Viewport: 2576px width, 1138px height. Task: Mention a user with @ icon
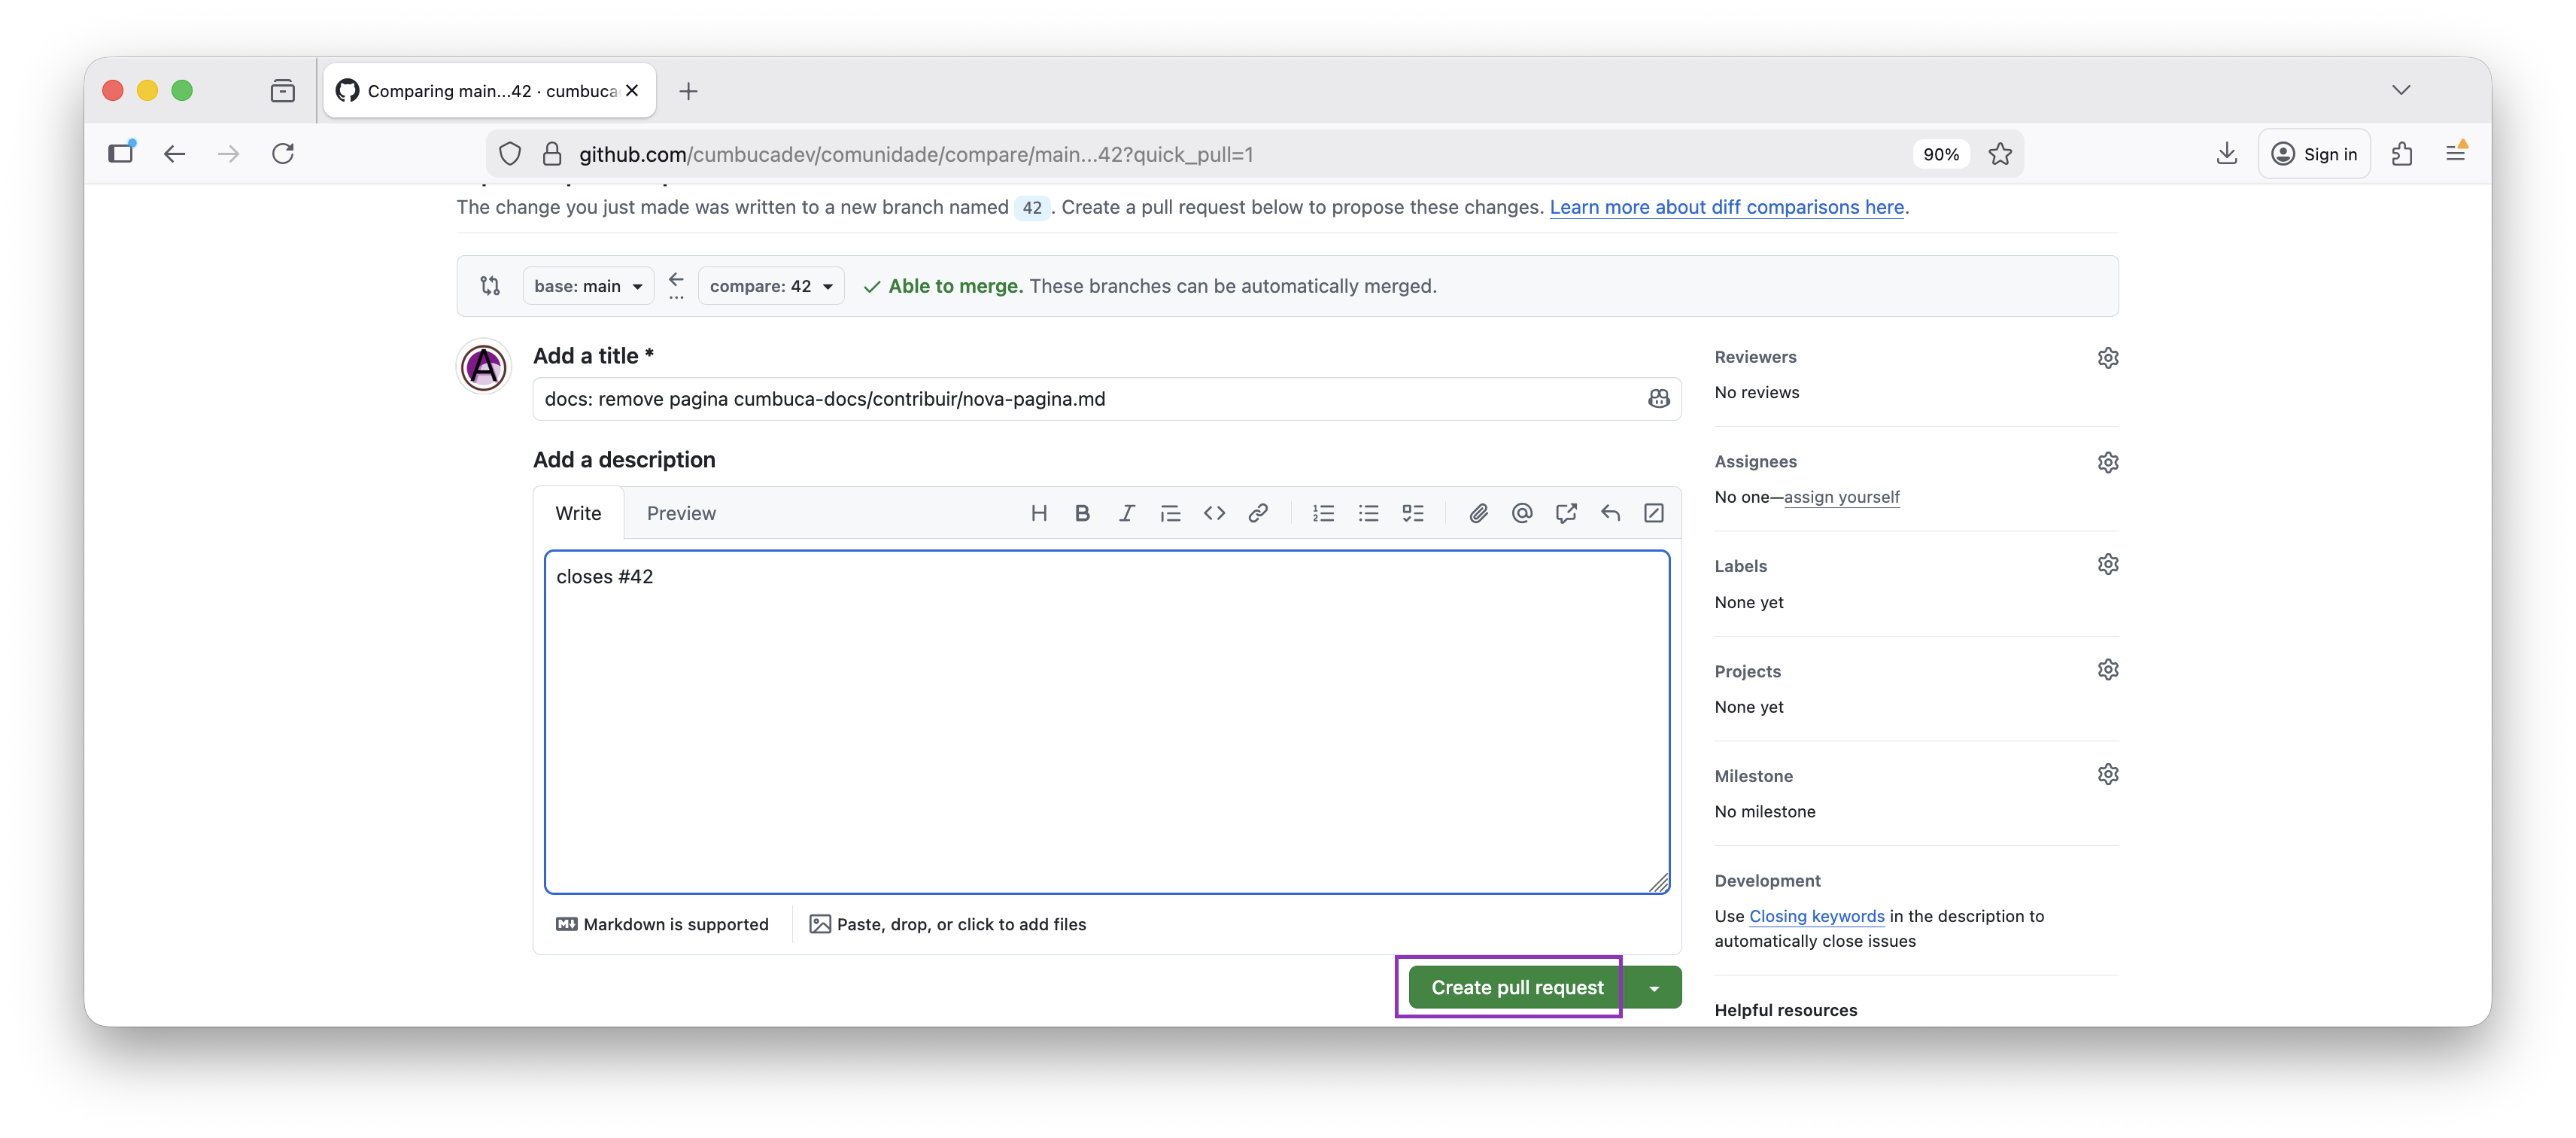coord(1522,513)
